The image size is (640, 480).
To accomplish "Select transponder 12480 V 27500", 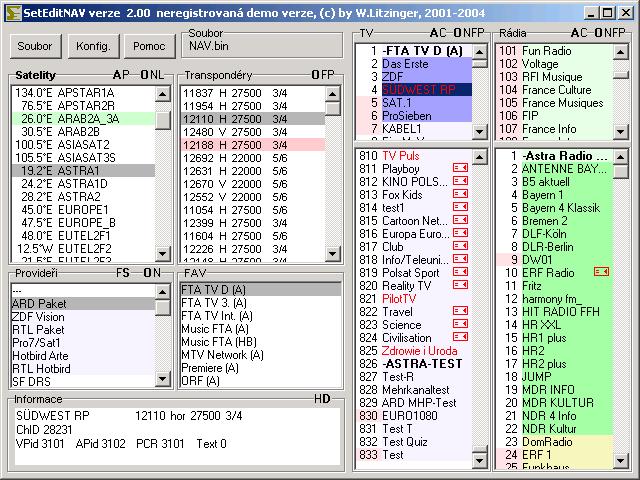I will pos(253,132).
